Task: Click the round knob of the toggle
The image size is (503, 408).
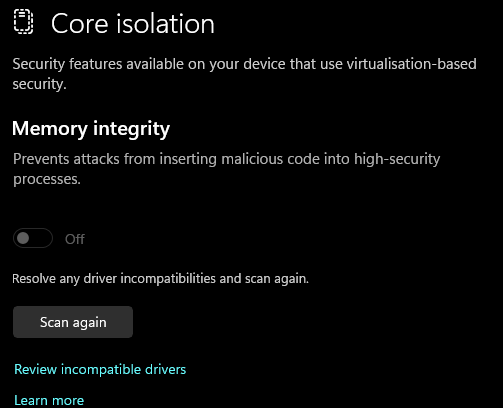Action: tap(23, 238)
